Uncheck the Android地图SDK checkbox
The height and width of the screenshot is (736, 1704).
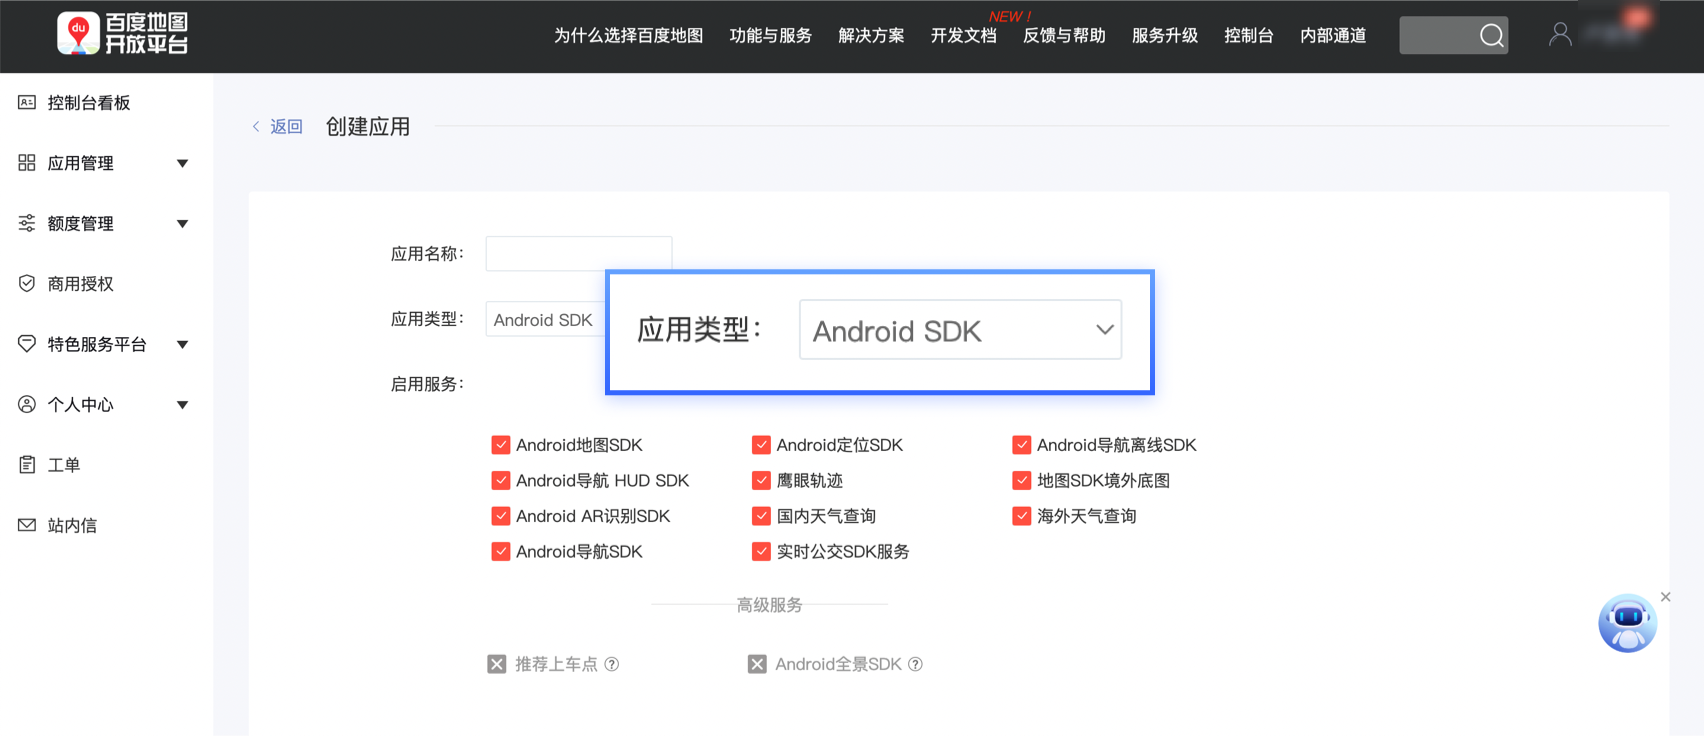(501, 445)
